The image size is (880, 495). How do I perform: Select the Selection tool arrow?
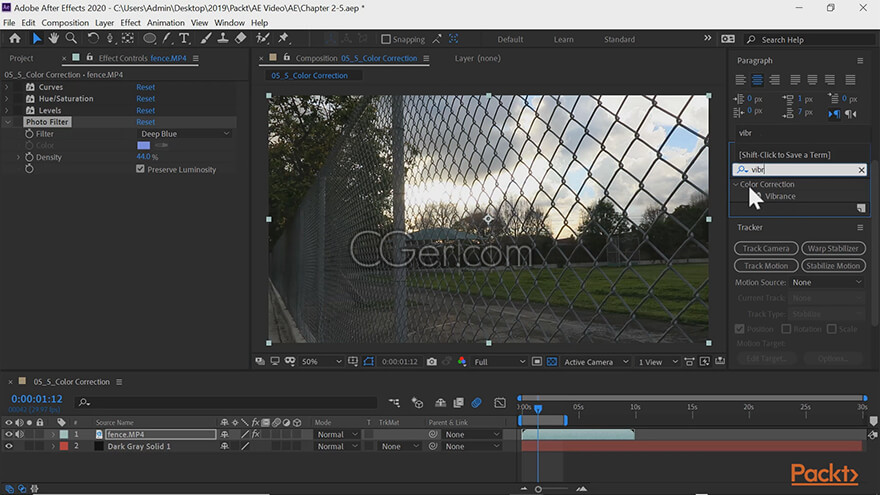(36, 39)
